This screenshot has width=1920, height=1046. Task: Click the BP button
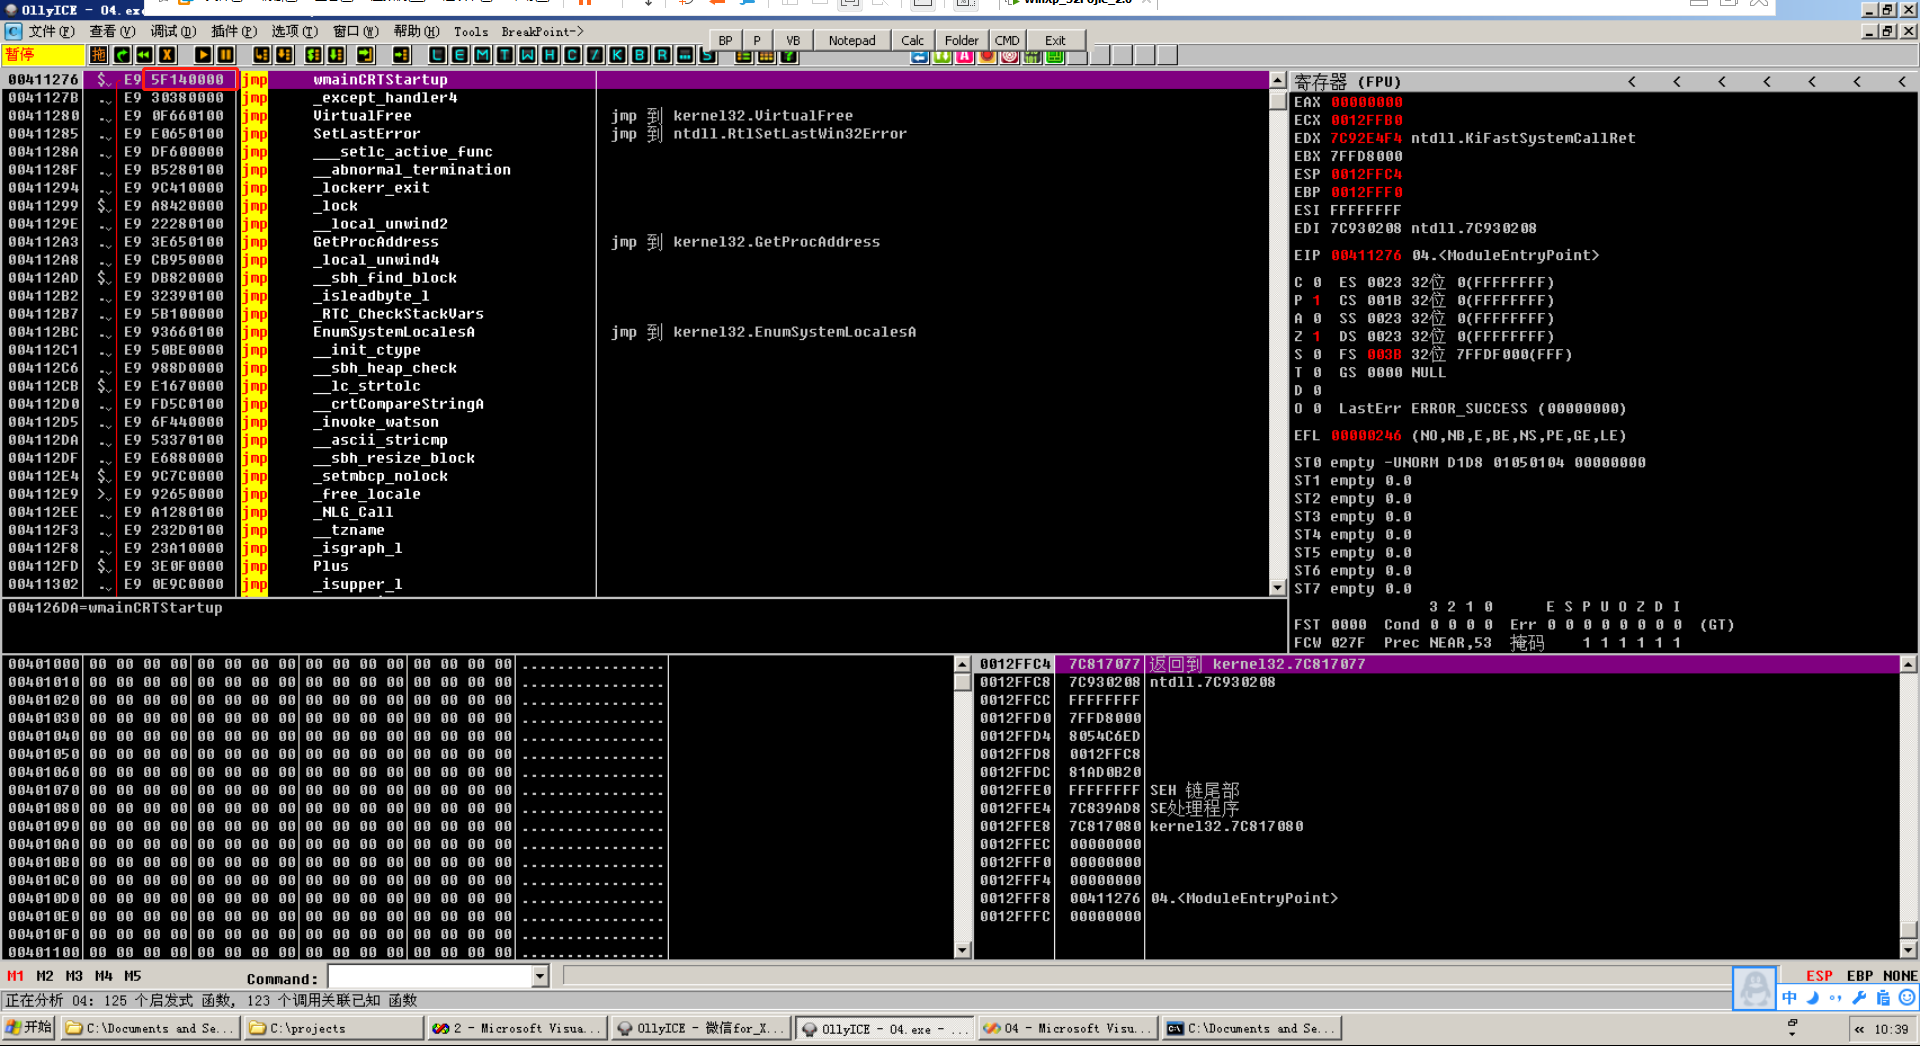(725, 40)
